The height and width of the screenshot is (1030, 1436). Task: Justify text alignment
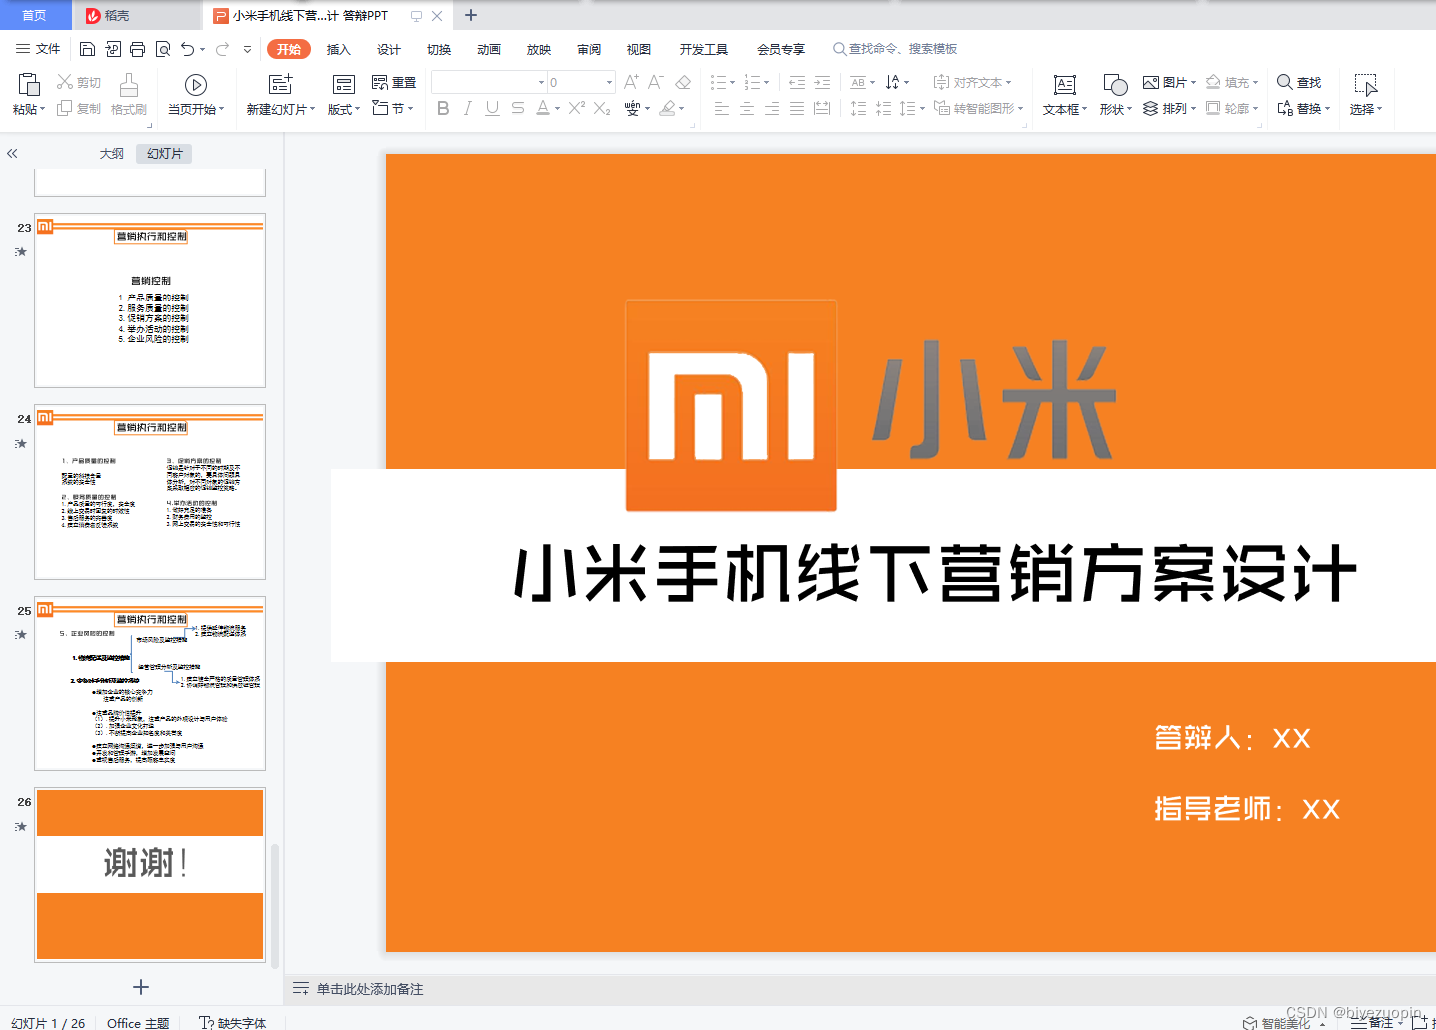point(797,108)
